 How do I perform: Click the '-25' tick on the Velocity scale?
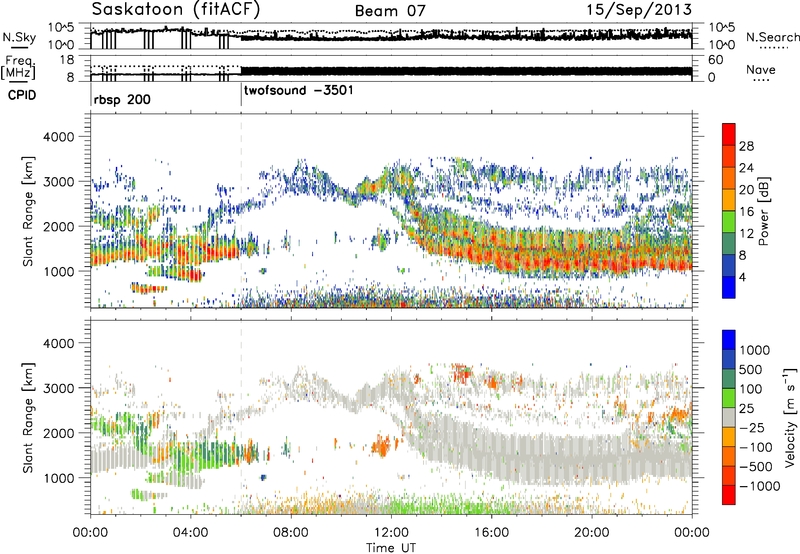750,427
